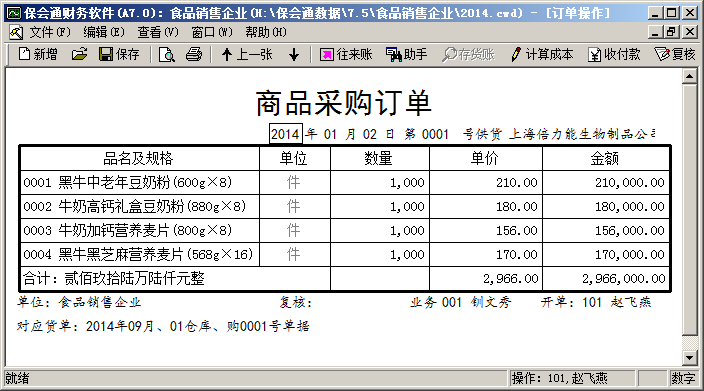Click amount 156,000.00 cell
This screenshot has width=704, height=391.
pos(606,230)
